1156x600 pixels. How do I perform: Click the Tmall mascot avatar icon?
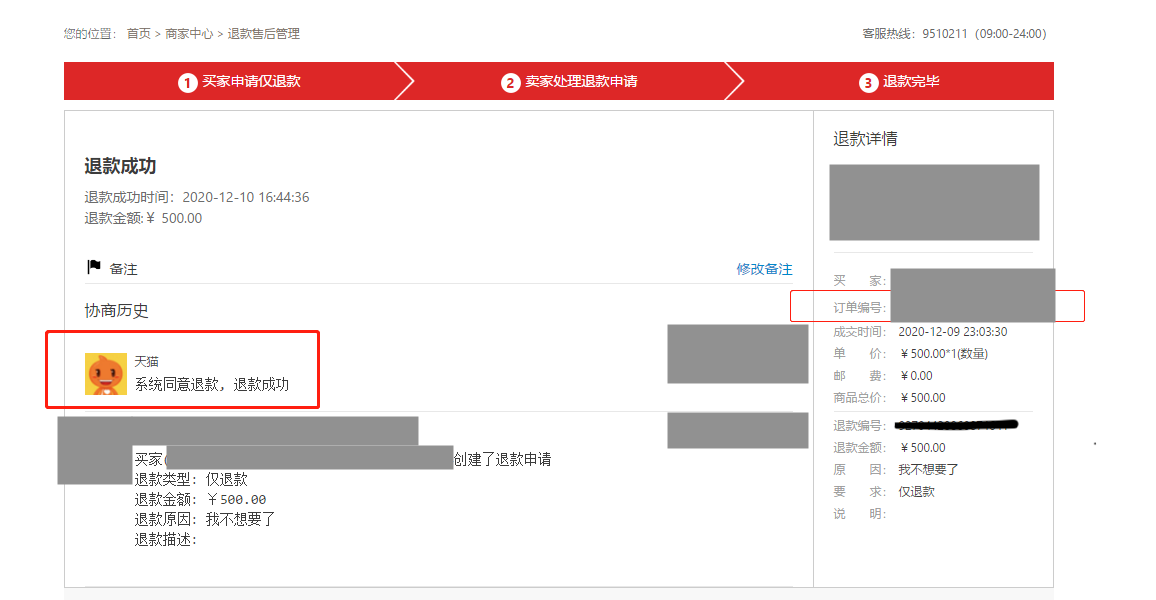click(105, 374)
